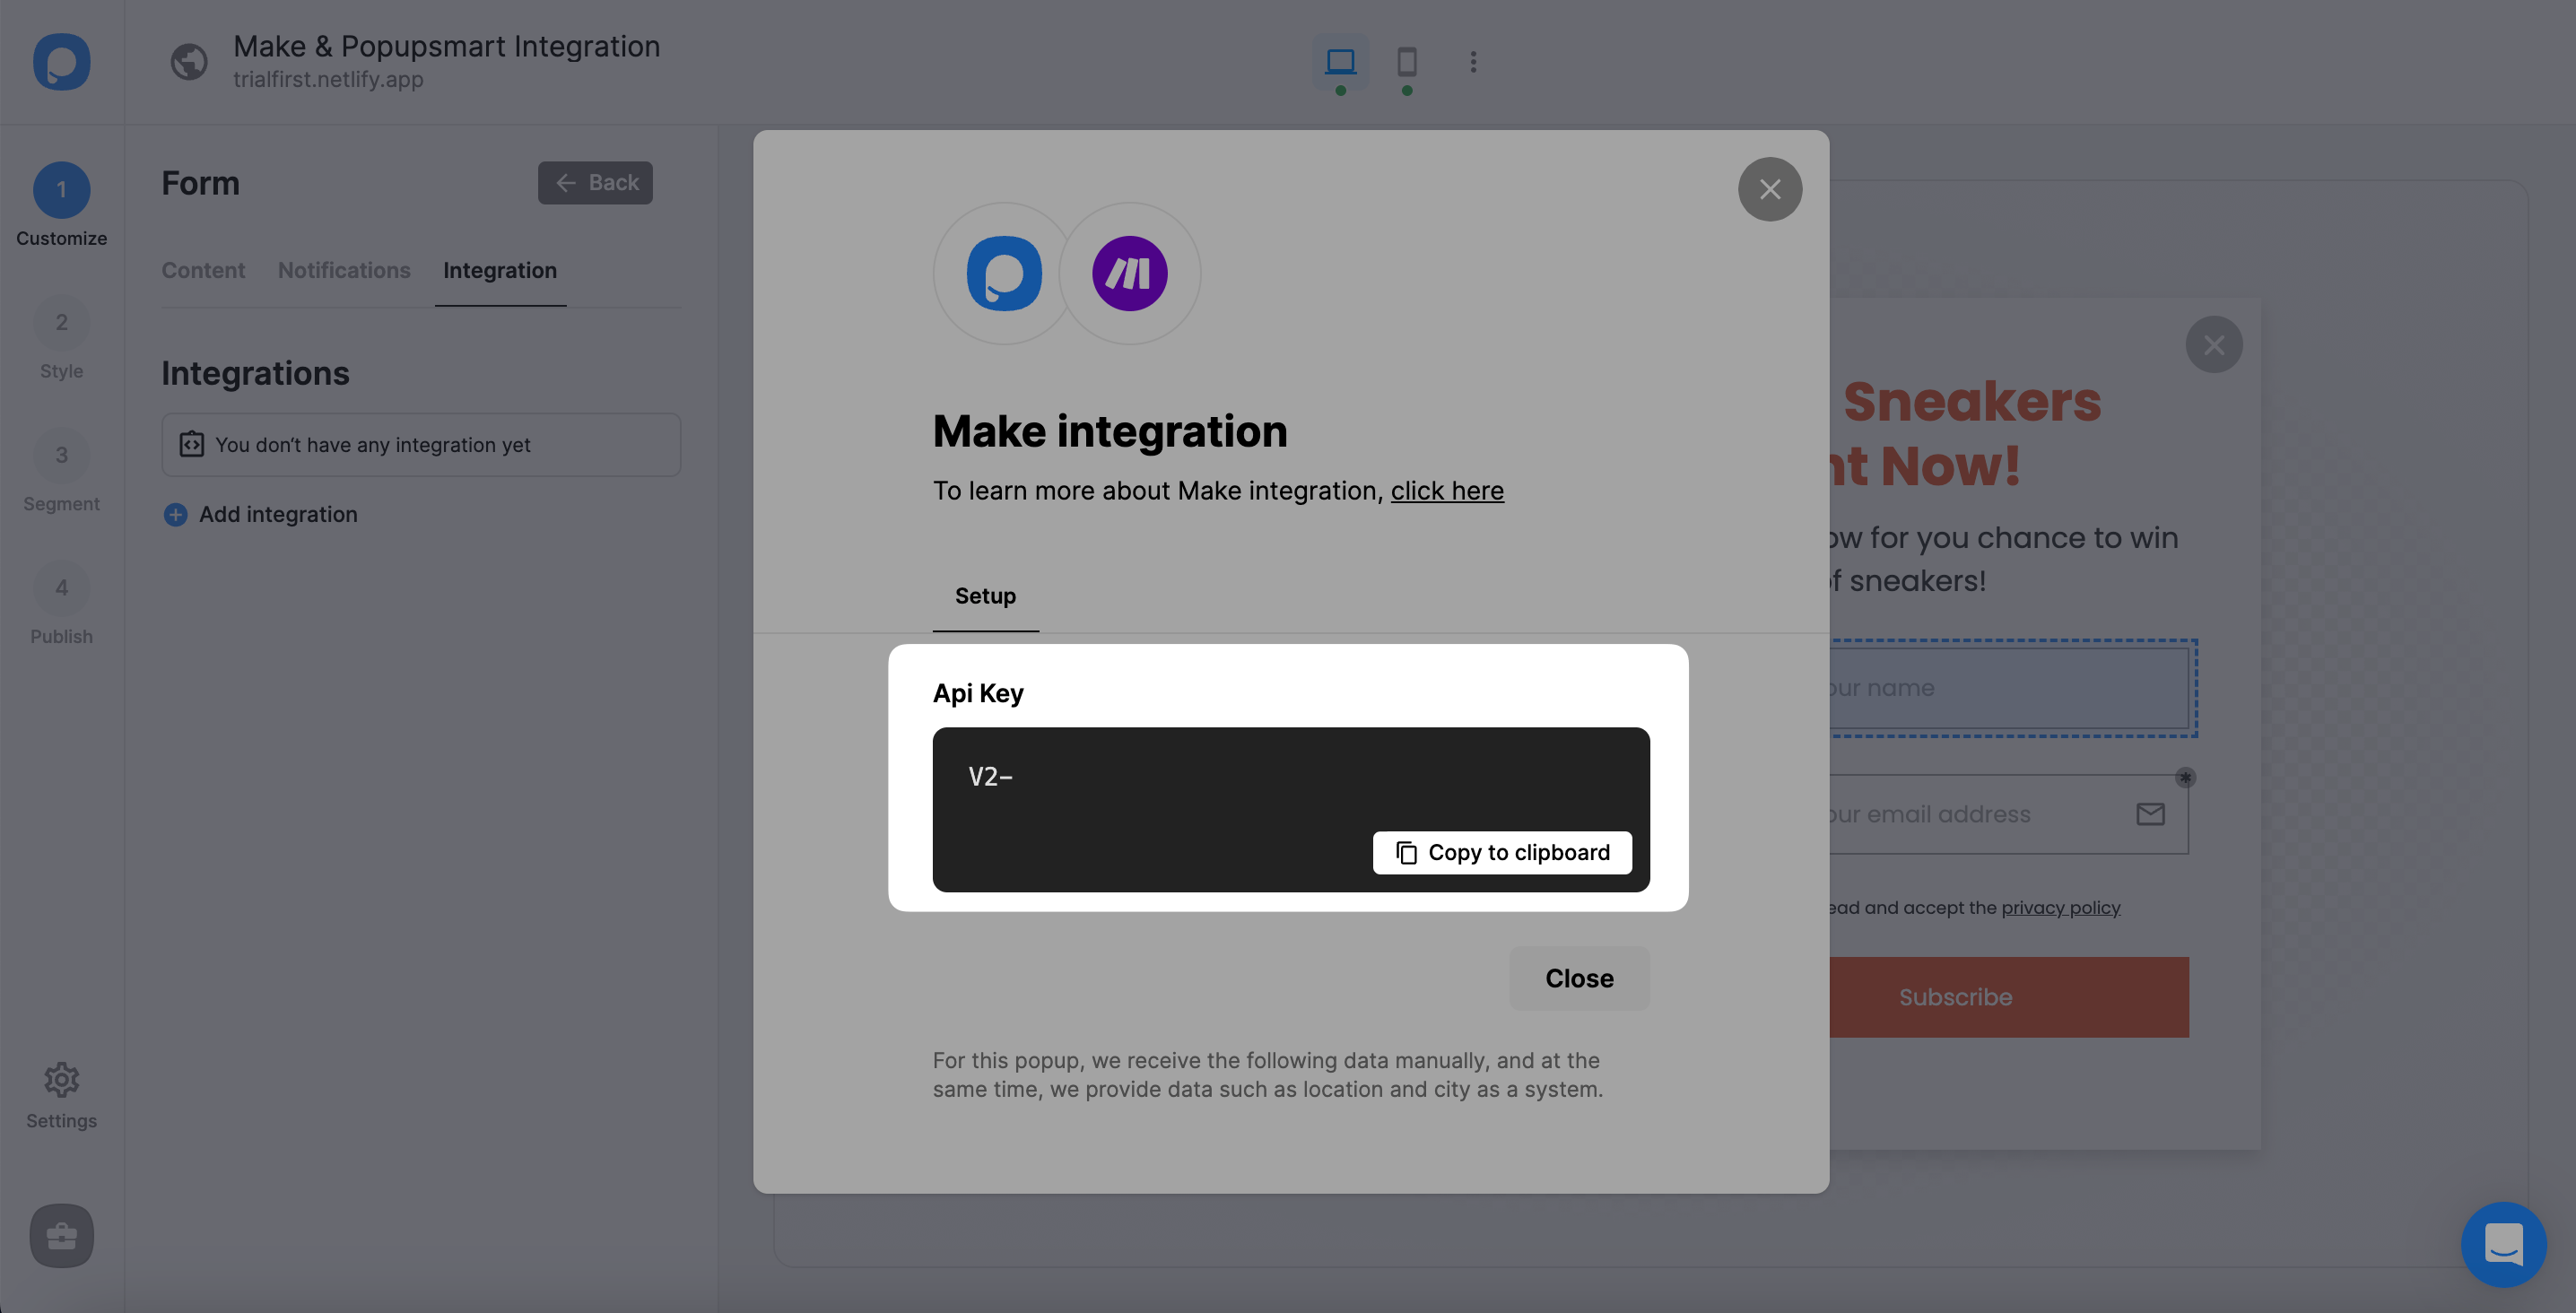Click the Setup tab in integration dialog
This screenshot has width=2576, height=1313.
[x=987, y=595]
